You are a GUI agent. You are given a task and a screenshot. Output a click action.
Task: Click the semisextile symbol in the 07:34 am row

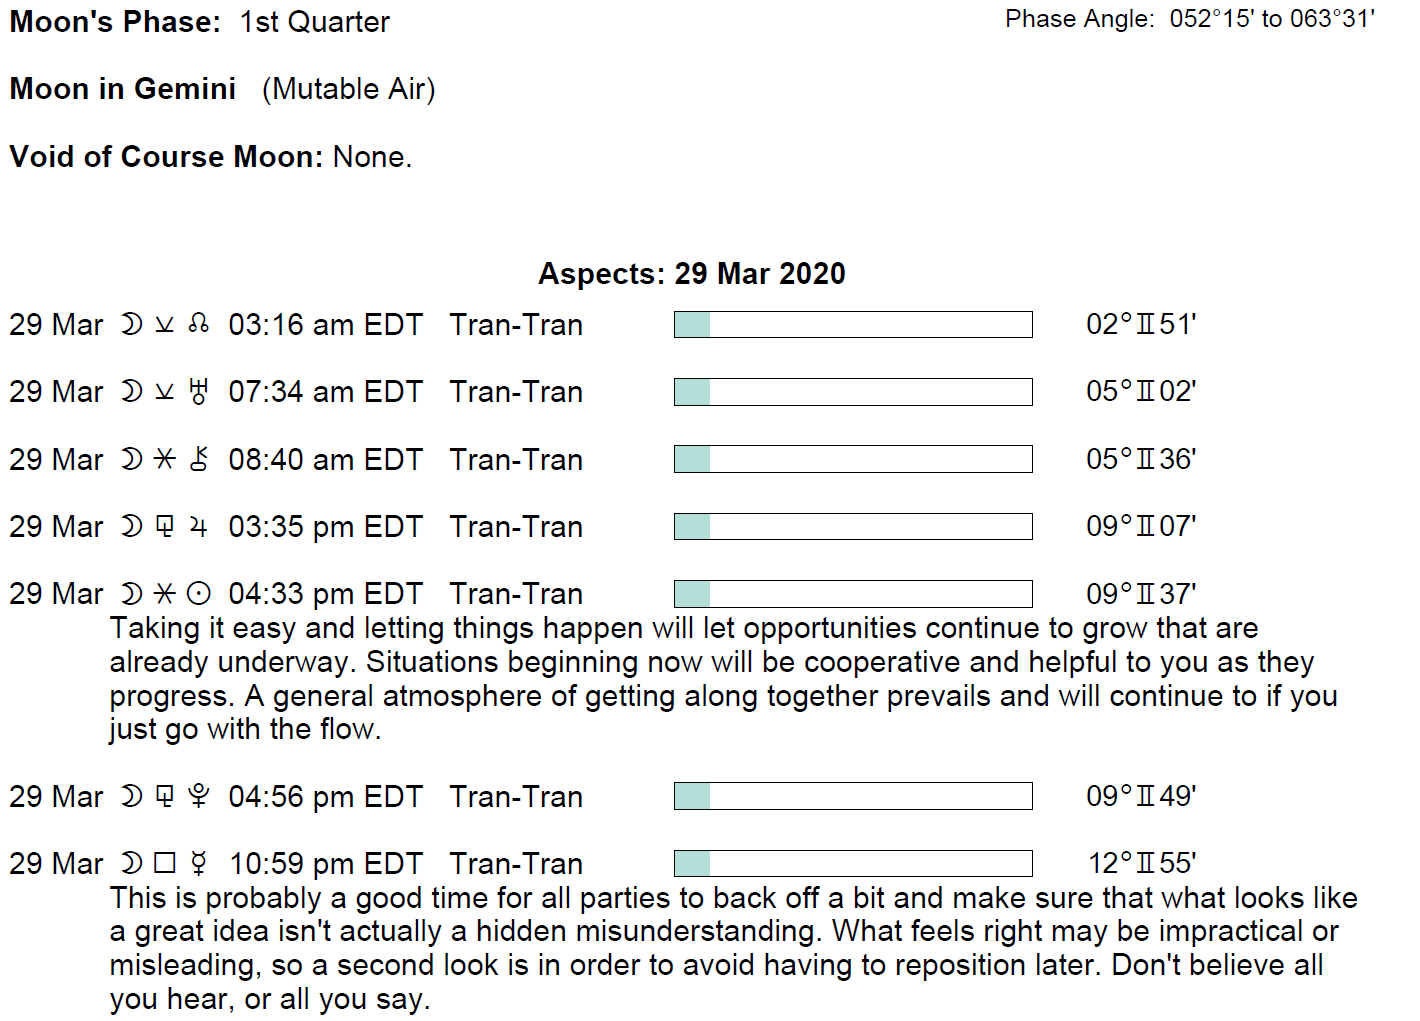tap(165, 392)
